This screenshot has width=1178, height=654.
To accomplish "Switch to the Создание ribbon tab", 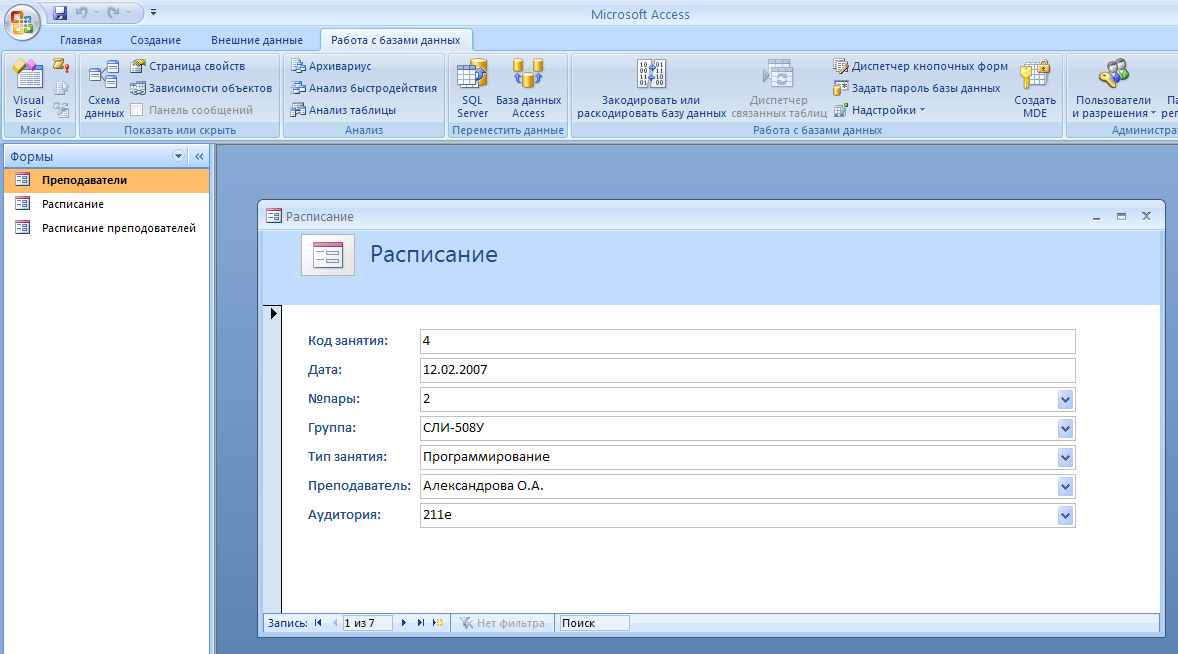I will 155,40.
